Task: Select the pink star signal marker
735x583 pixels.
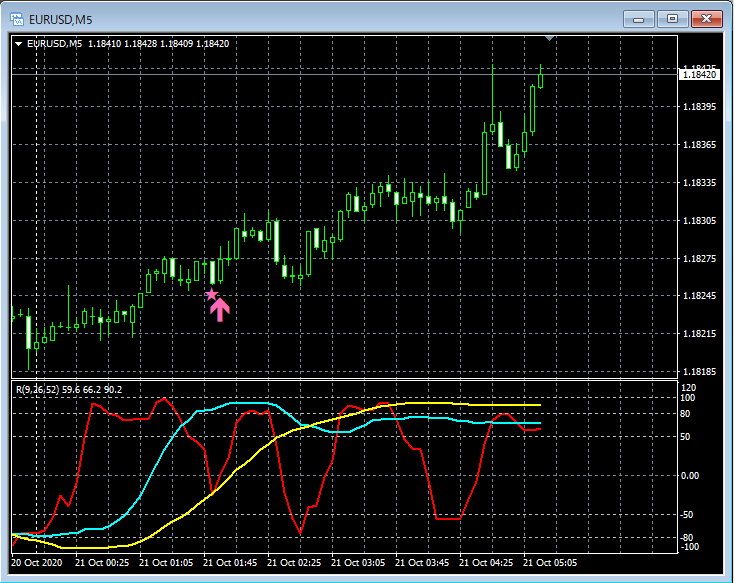Action: coord(212,295)
